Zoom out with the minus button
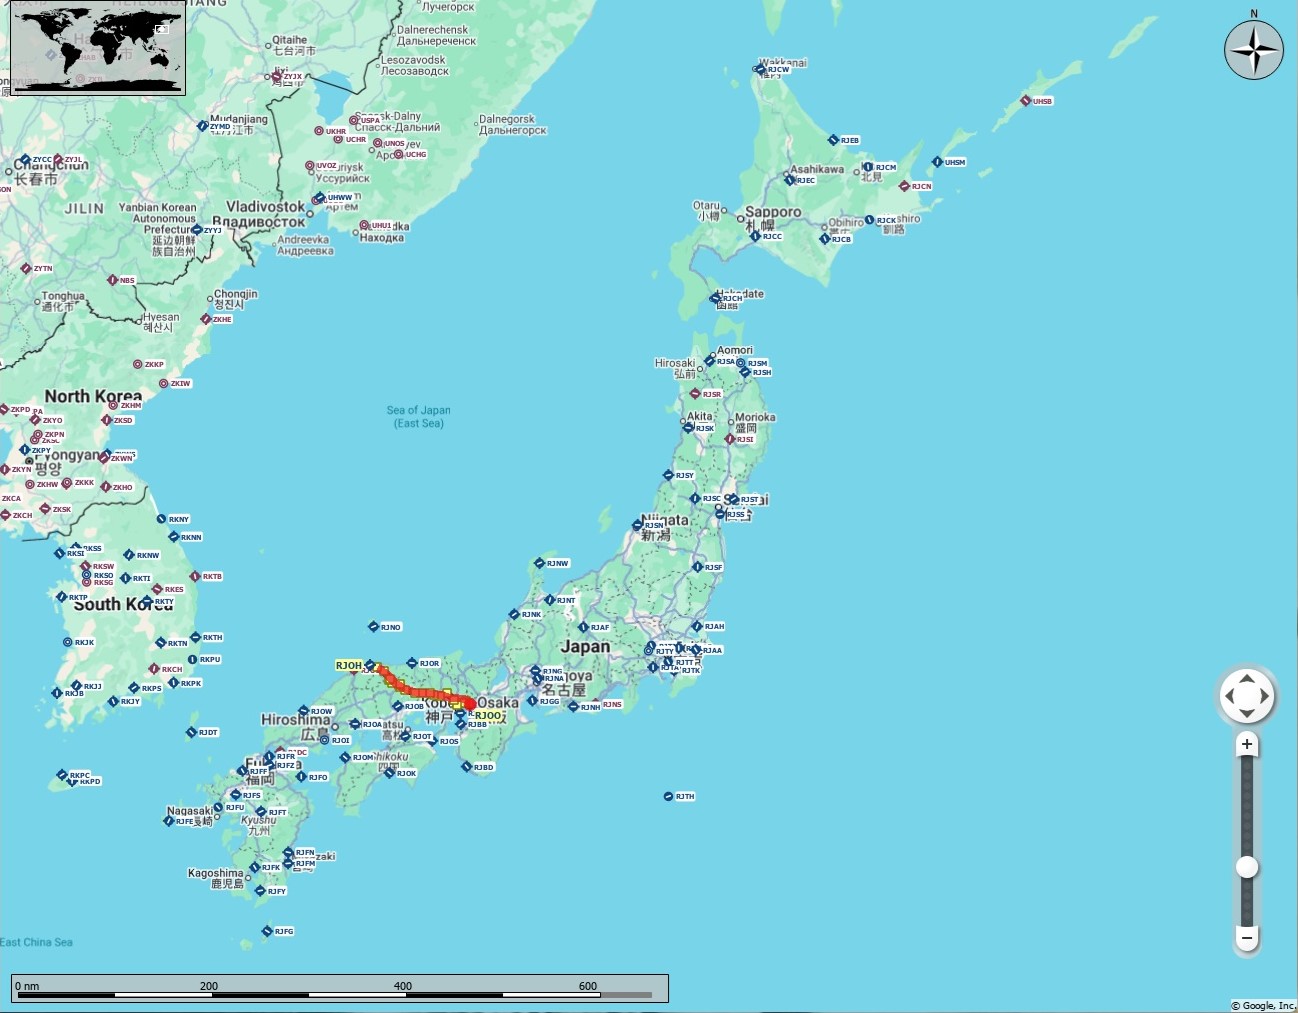This screenshot has height=1013, width=1298. [1247, 938]
